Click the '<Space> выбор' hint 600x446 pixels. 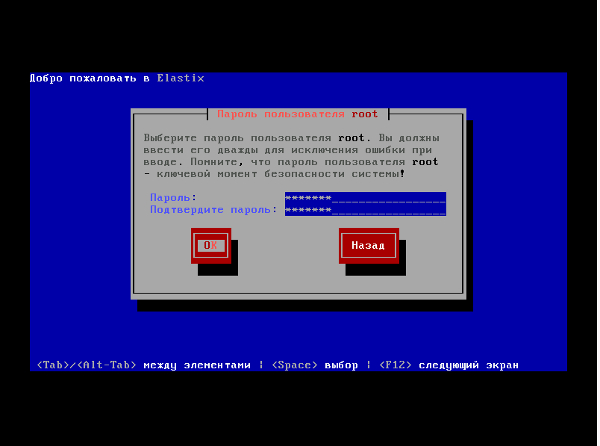click(315, 365)
